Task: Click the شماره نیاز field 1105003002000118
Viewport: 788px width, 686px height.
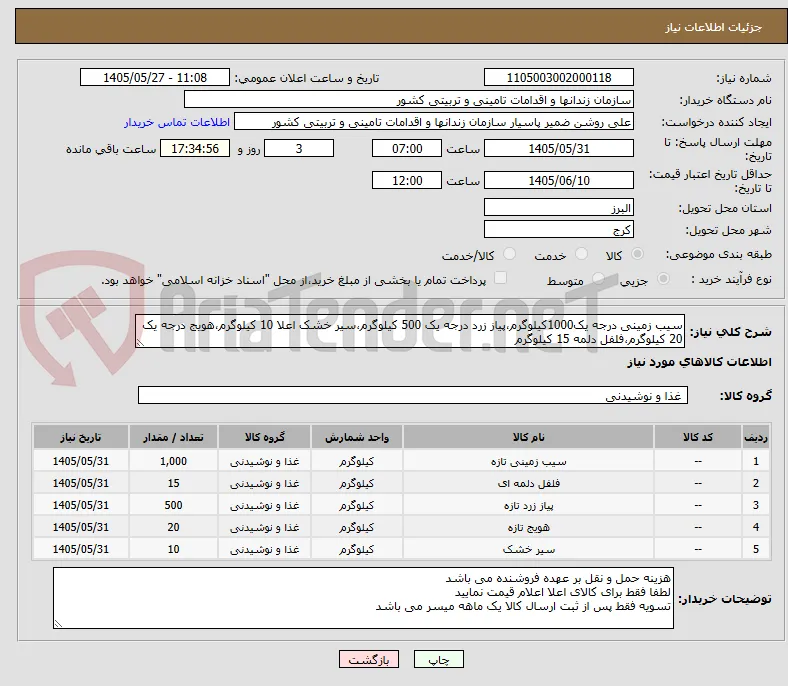Action: [x=559, y=77]
